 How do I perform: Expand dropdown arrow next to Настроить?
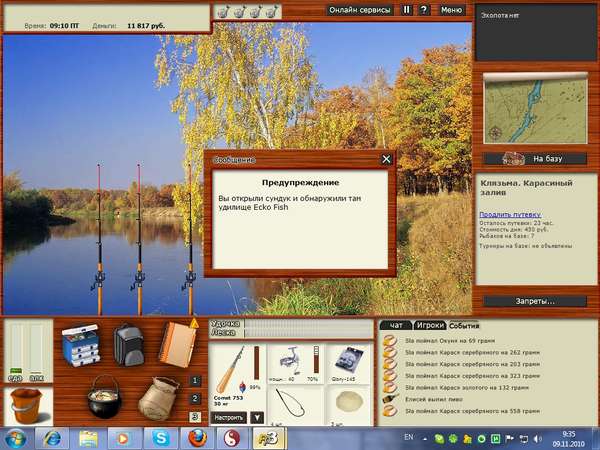(x=257, y=417)
